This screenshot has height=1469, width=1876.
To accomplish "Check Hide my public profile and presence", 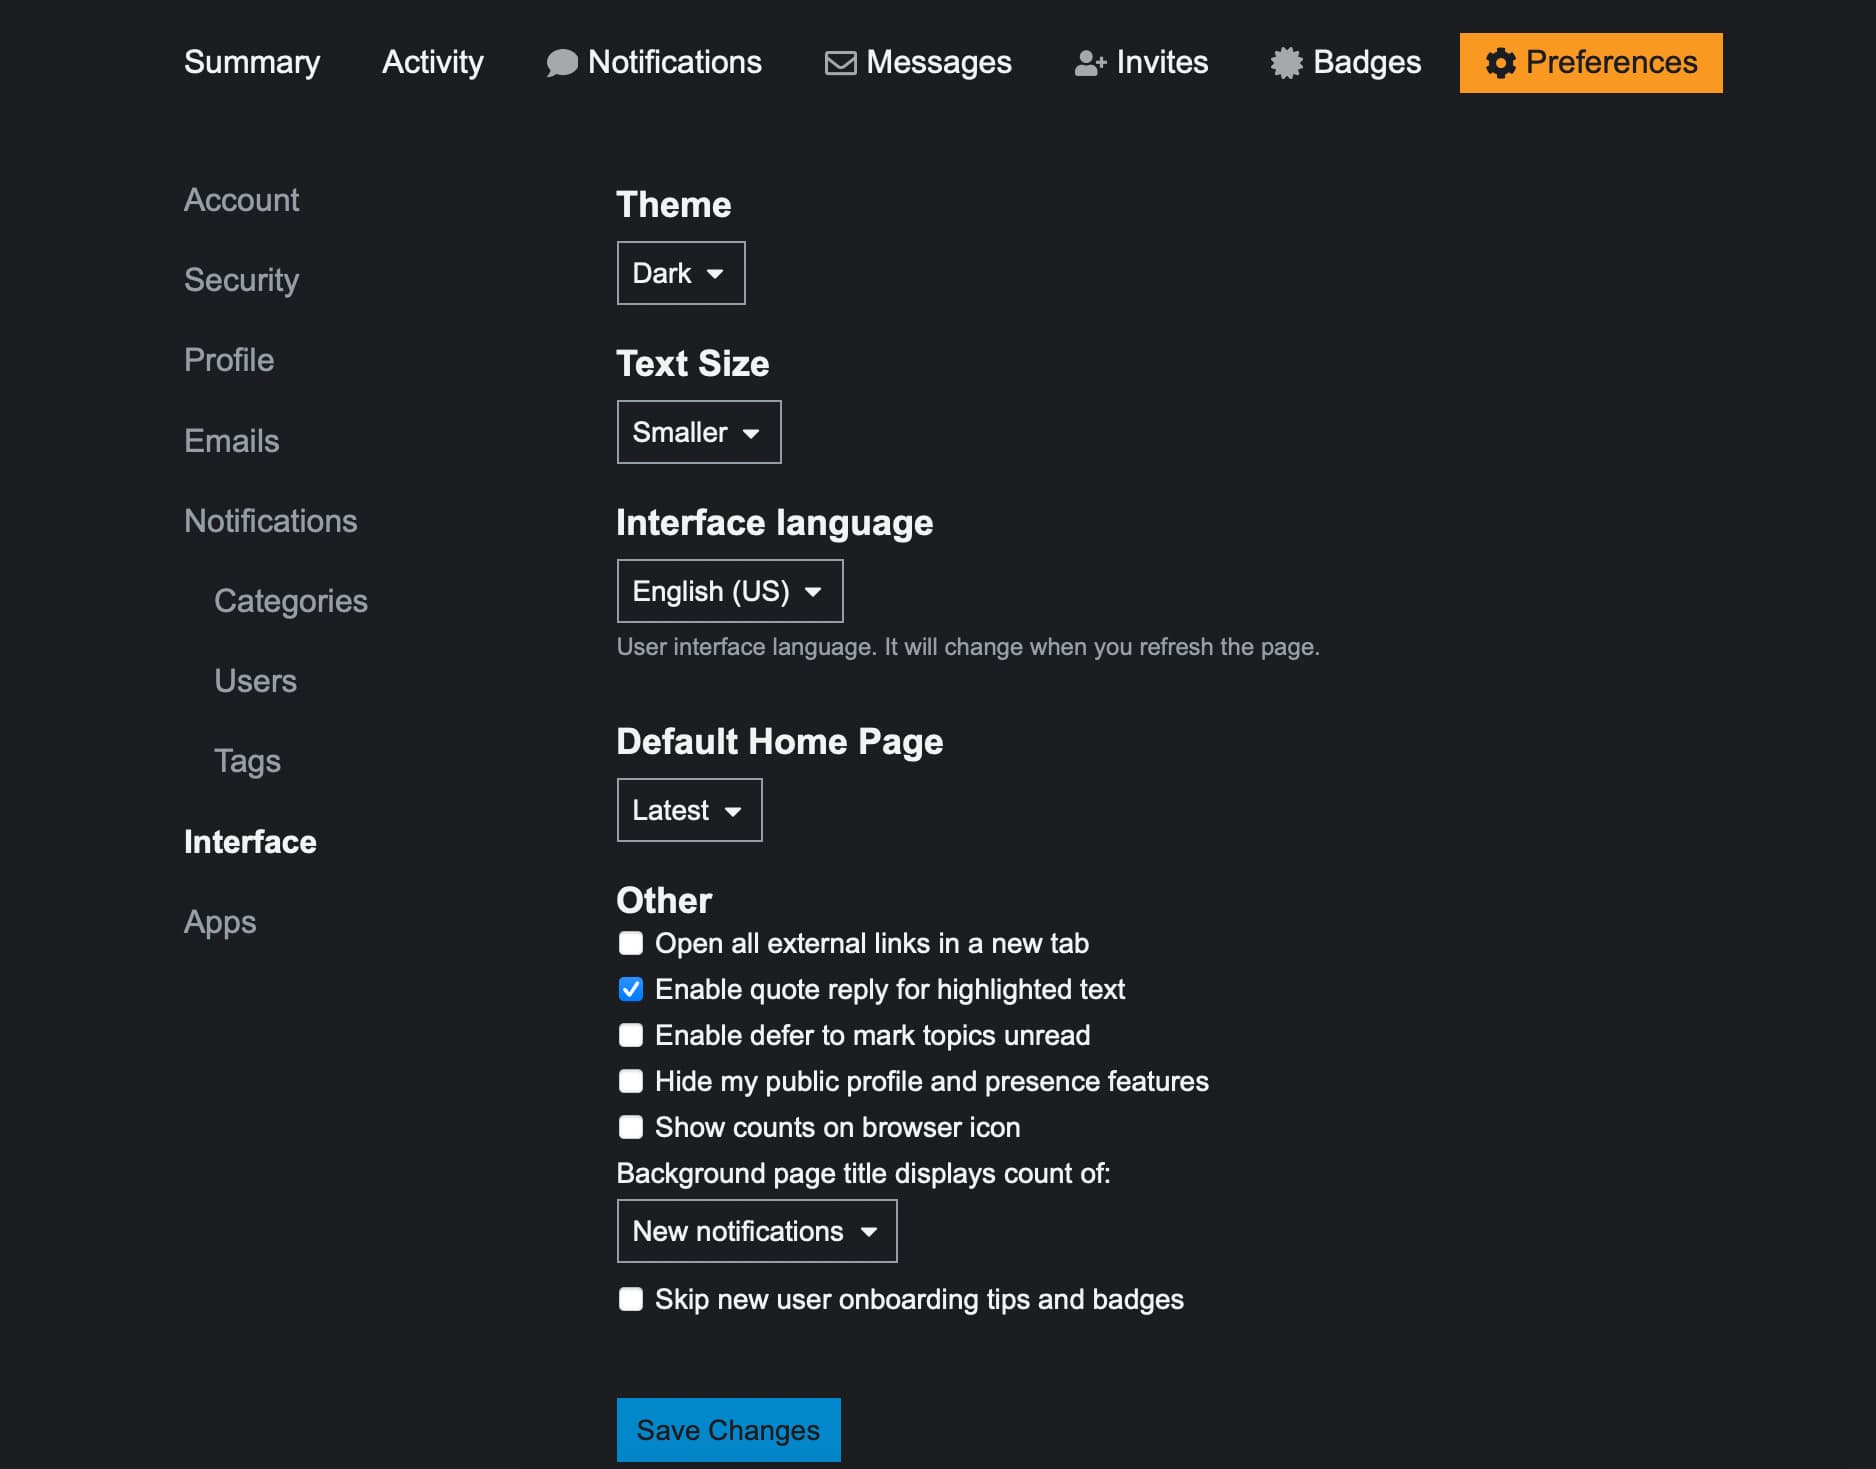I will (x=631, y=1081).
